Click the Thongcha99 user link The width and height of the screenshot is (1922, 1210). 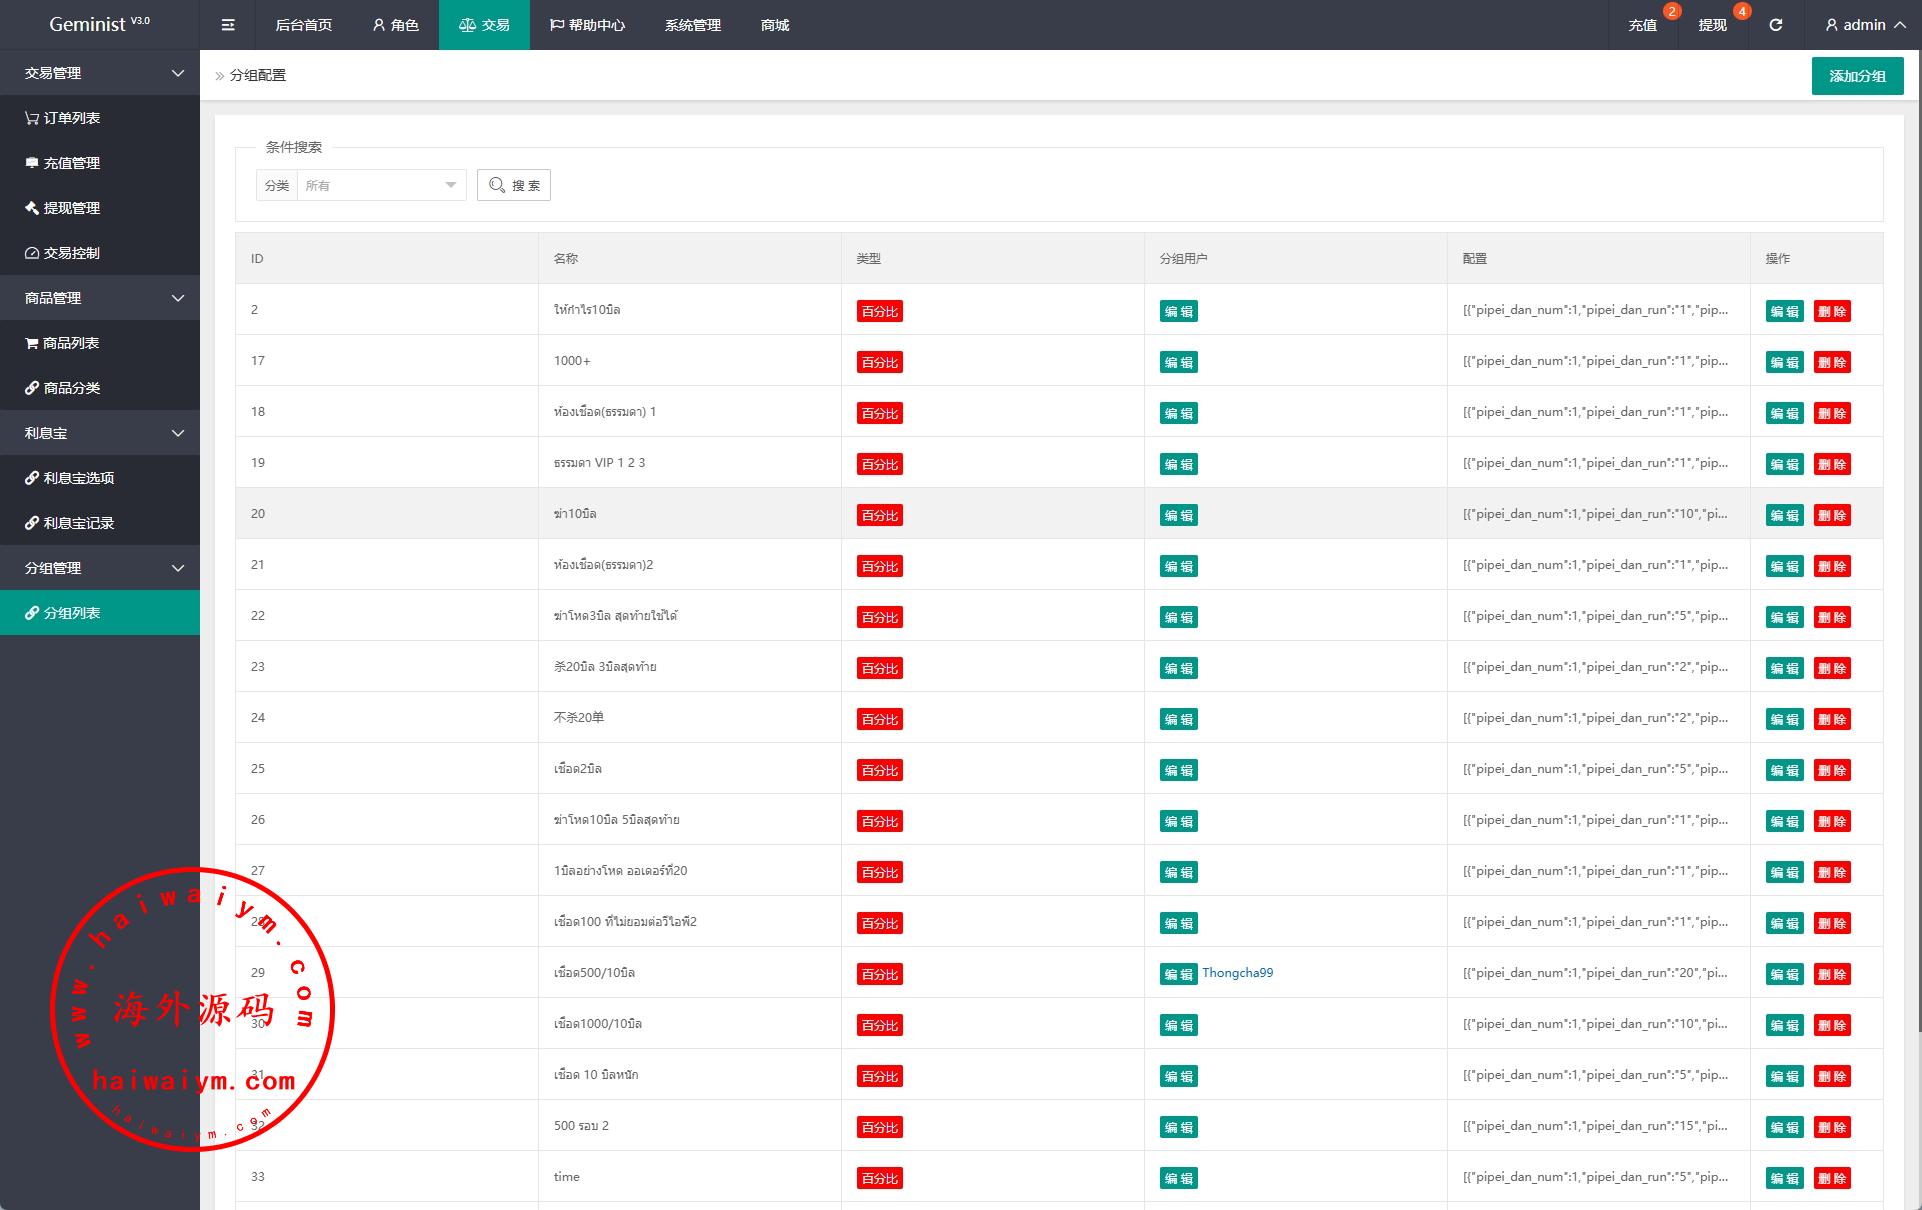(x=1237, y=973)
